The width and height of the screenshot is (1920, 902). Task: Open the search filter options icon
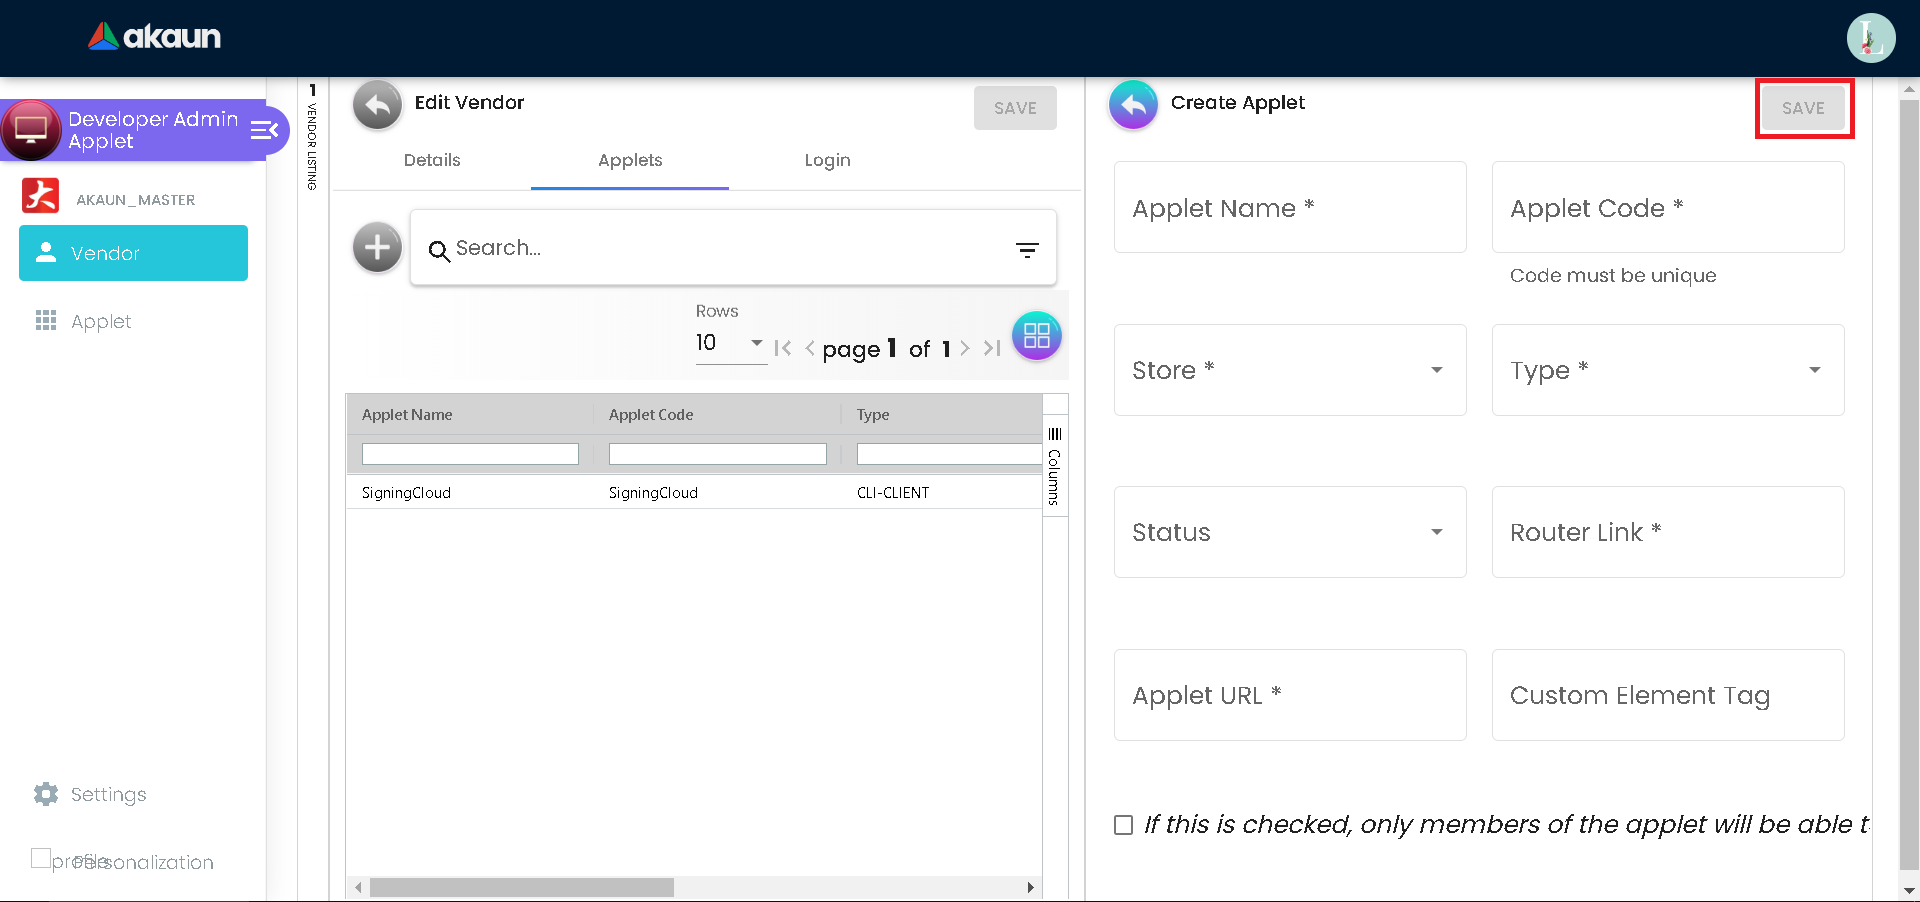[x=1027, y=250]
